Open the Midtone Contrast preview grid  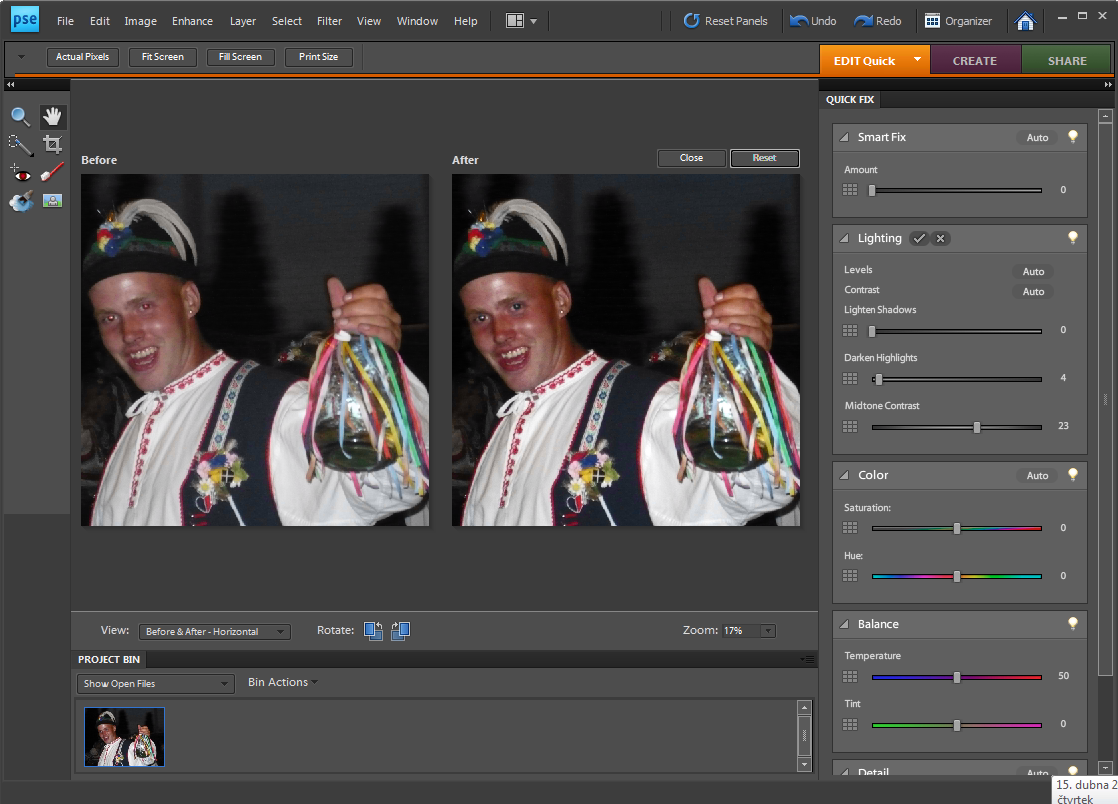click(850, 426)
